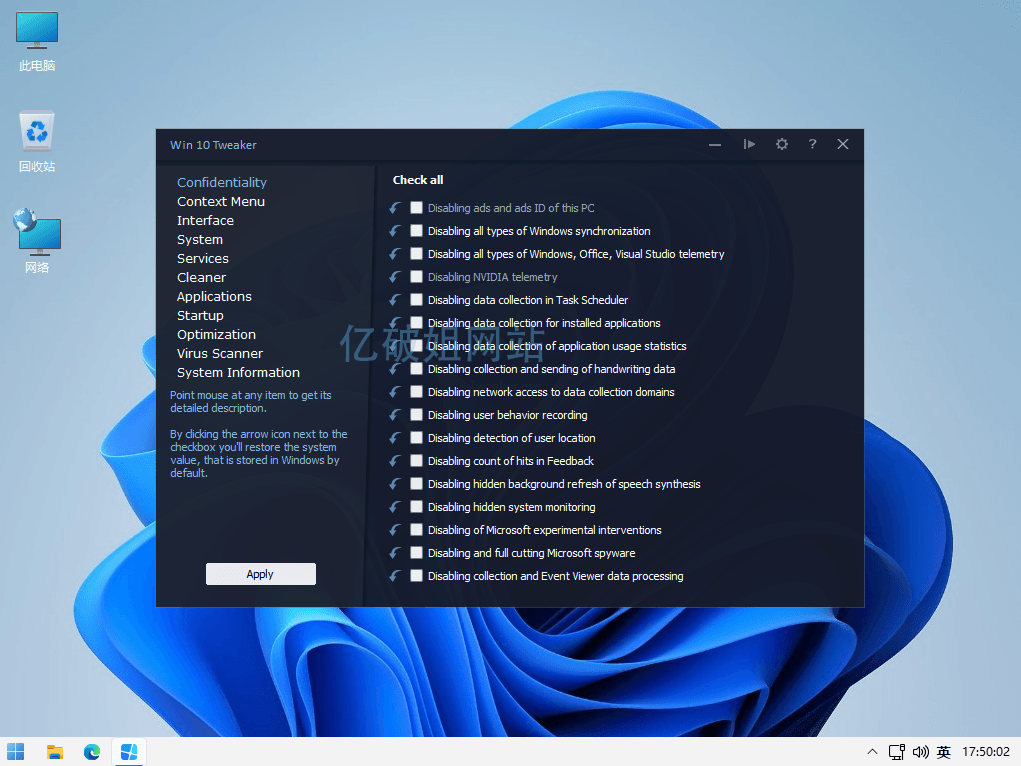1021x766 pixels.
Task: Restore default for NVIDIA telemetry arrow icon
Action: click(395, 277)
